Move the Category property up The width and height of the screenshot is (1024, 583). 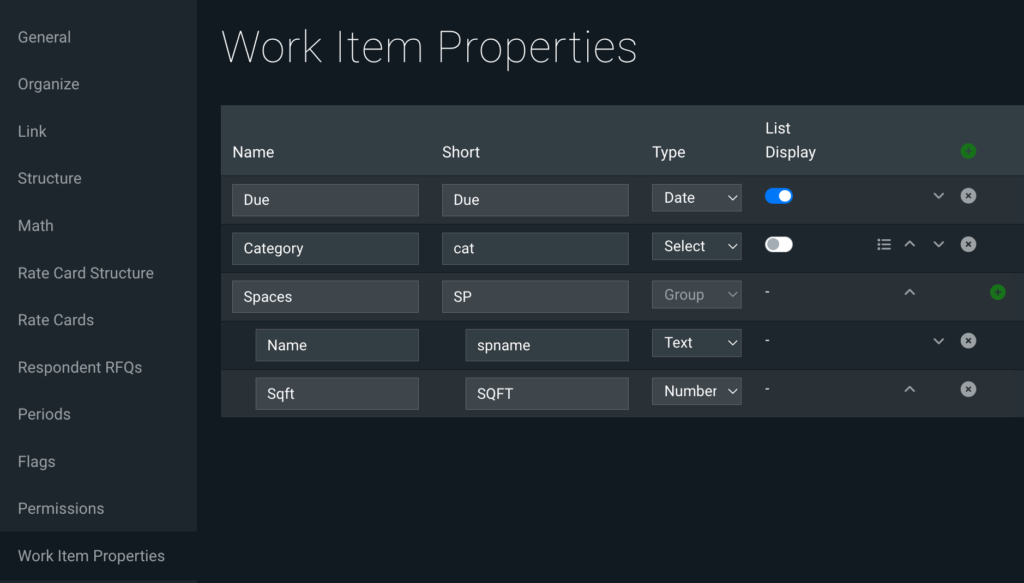pyautogui.click(x=910, y=244)
